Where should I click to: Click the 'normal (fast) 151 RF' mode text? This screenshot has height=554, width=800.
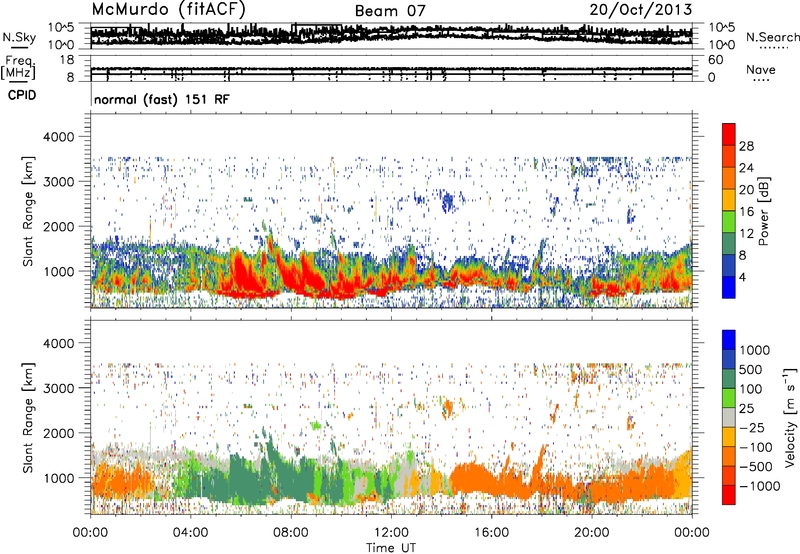pos(162,99)
